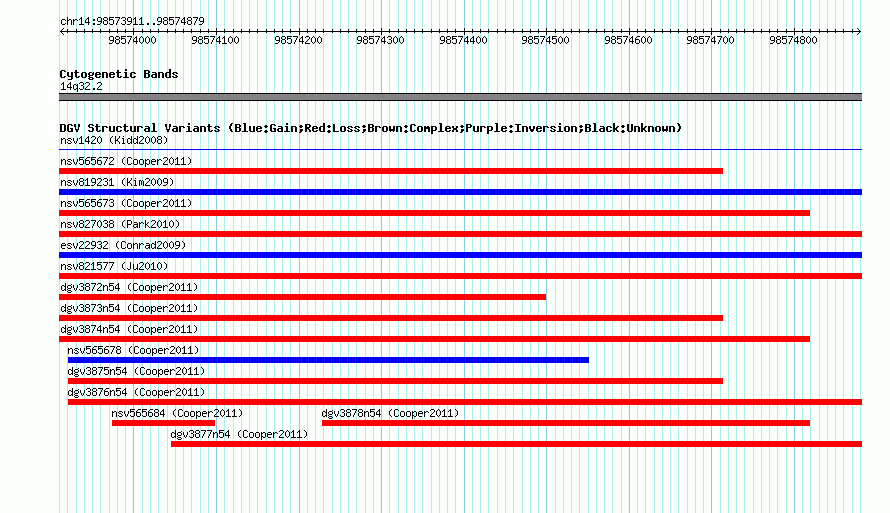The height and width of the screenshot is (513, 890).
Task: Click the right arrowhead of the ruler
Action: pyautogui.click(x=859, y=32)
